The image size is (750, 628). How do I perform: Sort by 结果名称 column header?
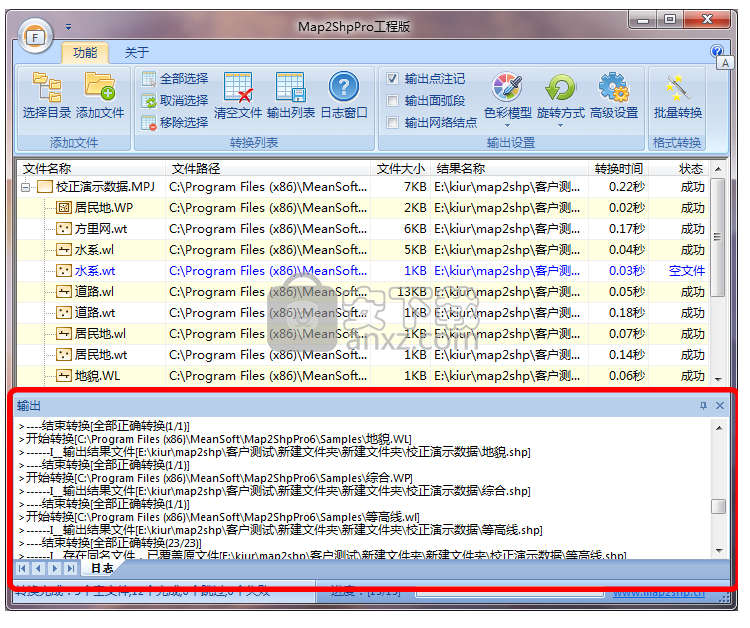coord(510,168)
